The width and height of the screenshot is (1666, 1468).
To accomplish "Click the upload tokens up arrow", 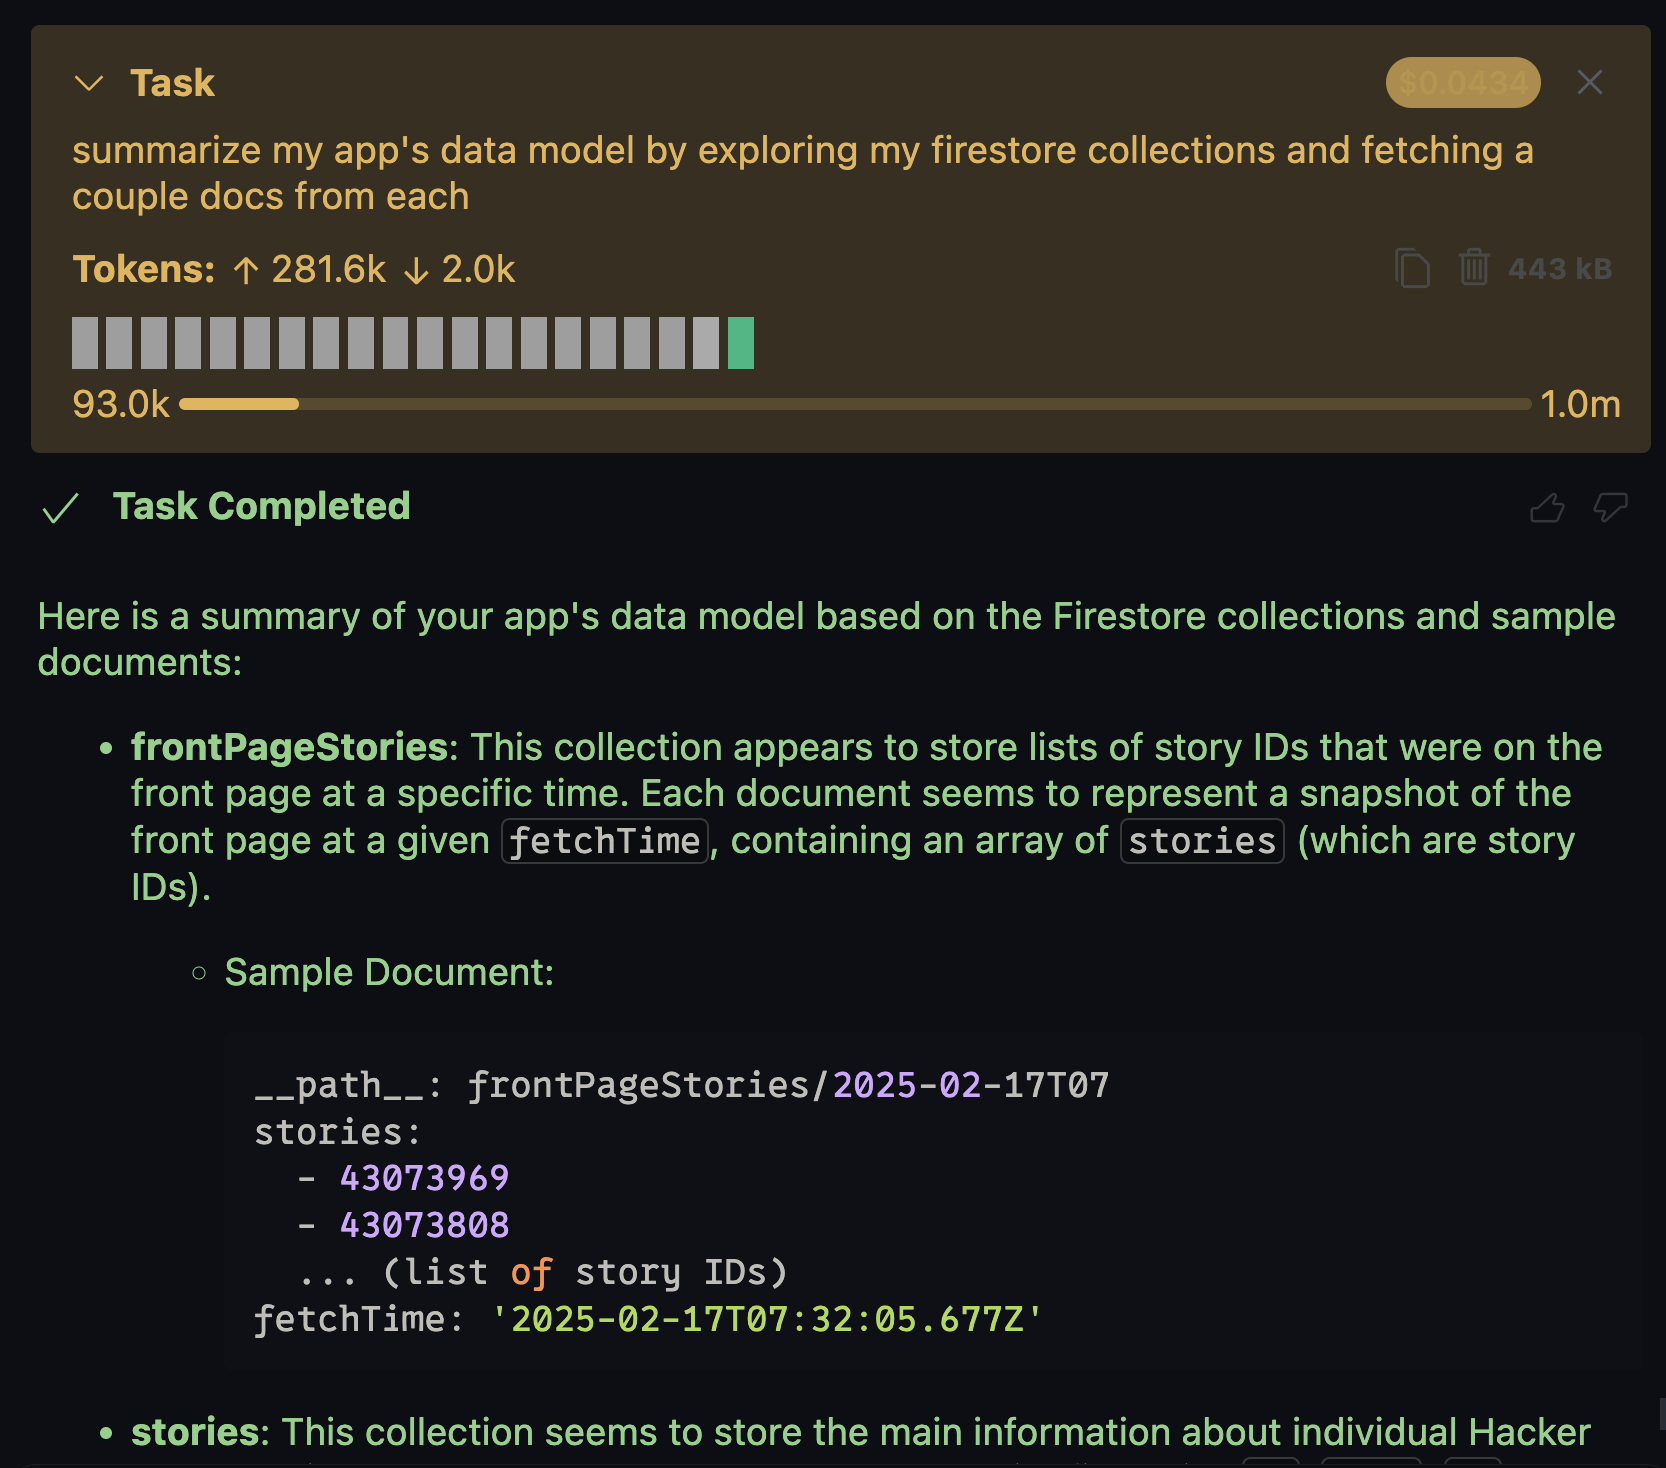I will (x=246, y=270).
